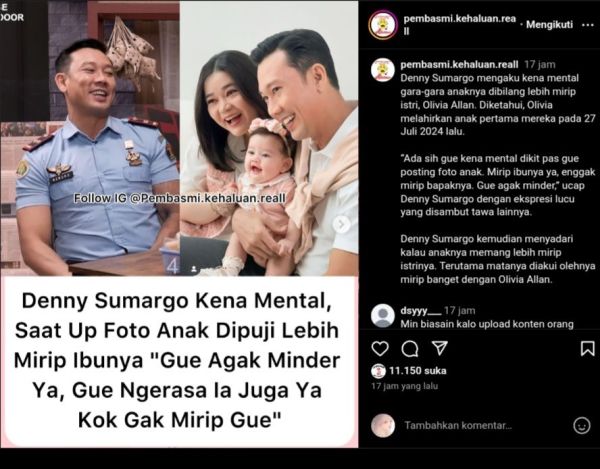Open three-dot more options menu
Screen dimensions: 600x469
(x=587, y=25)
